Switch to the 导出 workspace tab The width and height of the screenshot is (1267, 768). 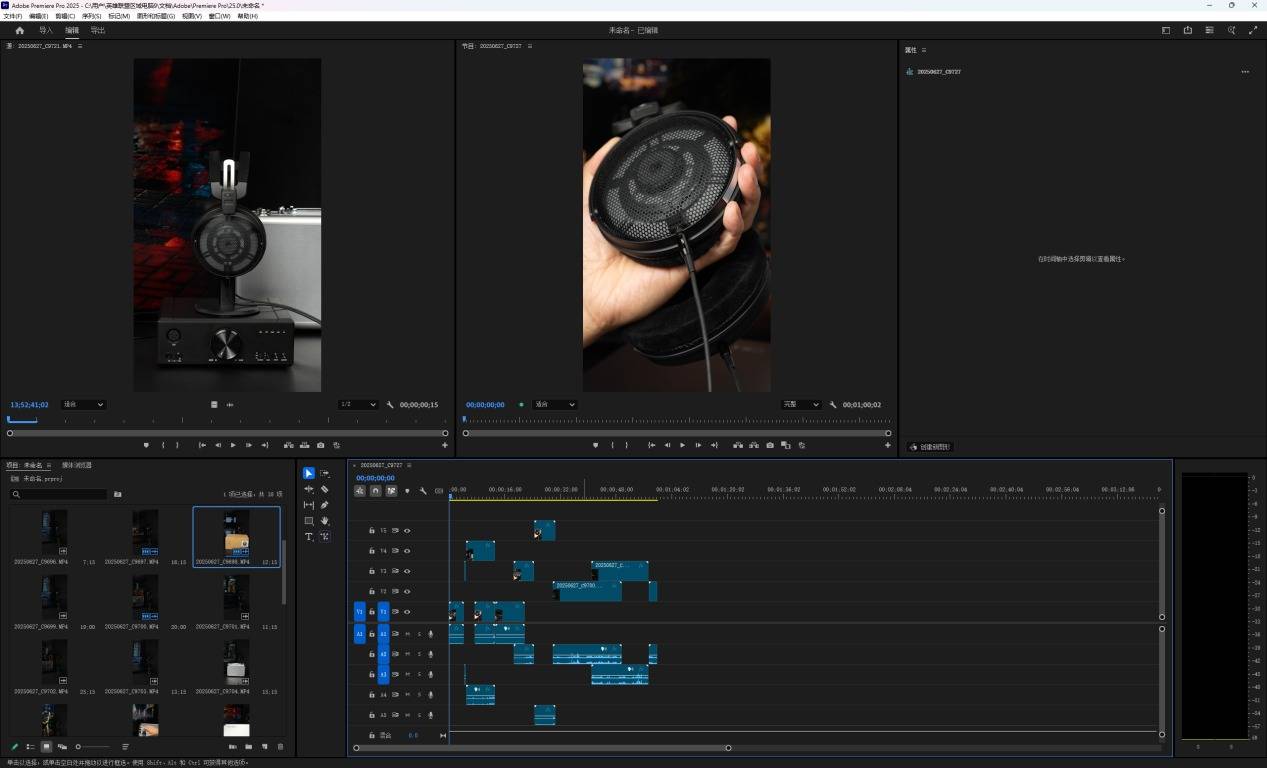[x=98, y=31]
